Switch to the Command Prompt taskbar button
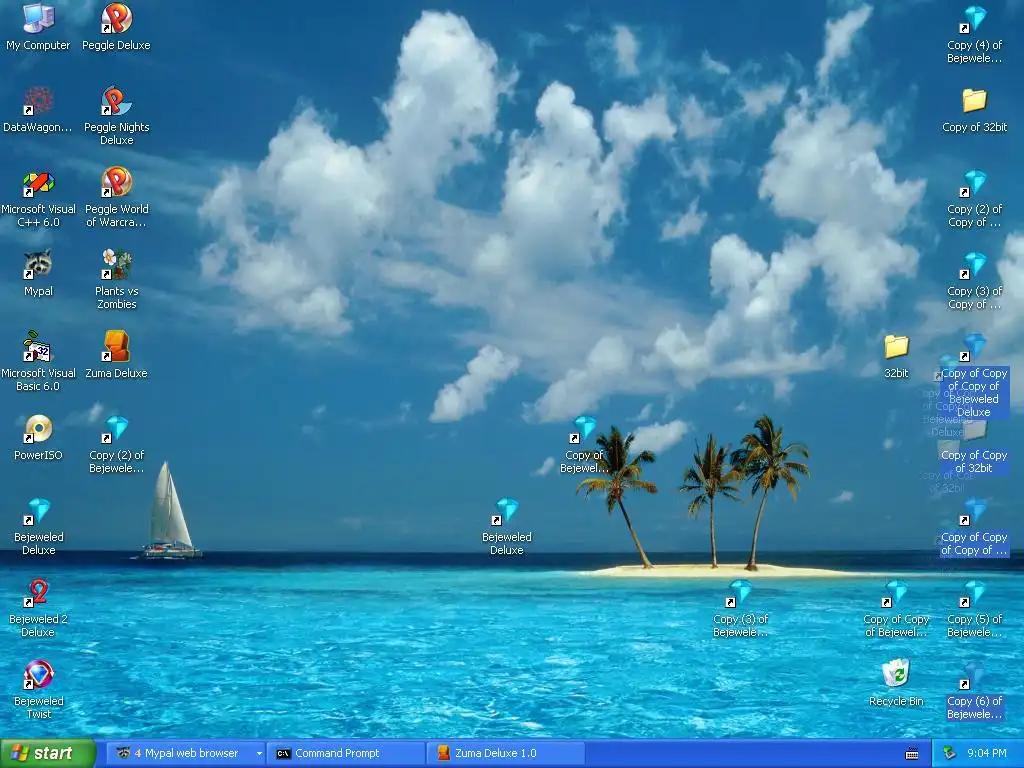The image size is (1024, 768). [x=346, y=753]
